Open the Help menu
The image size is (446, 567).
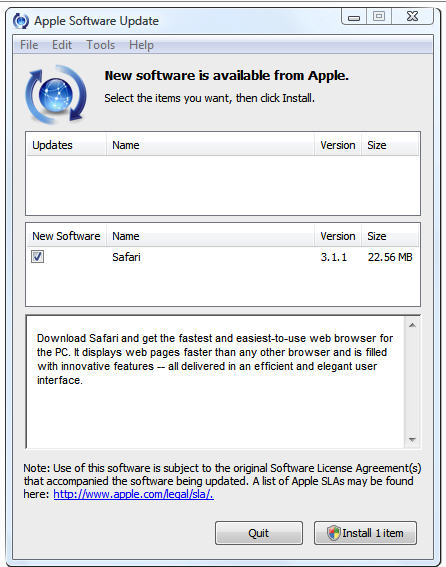(141, 45)
